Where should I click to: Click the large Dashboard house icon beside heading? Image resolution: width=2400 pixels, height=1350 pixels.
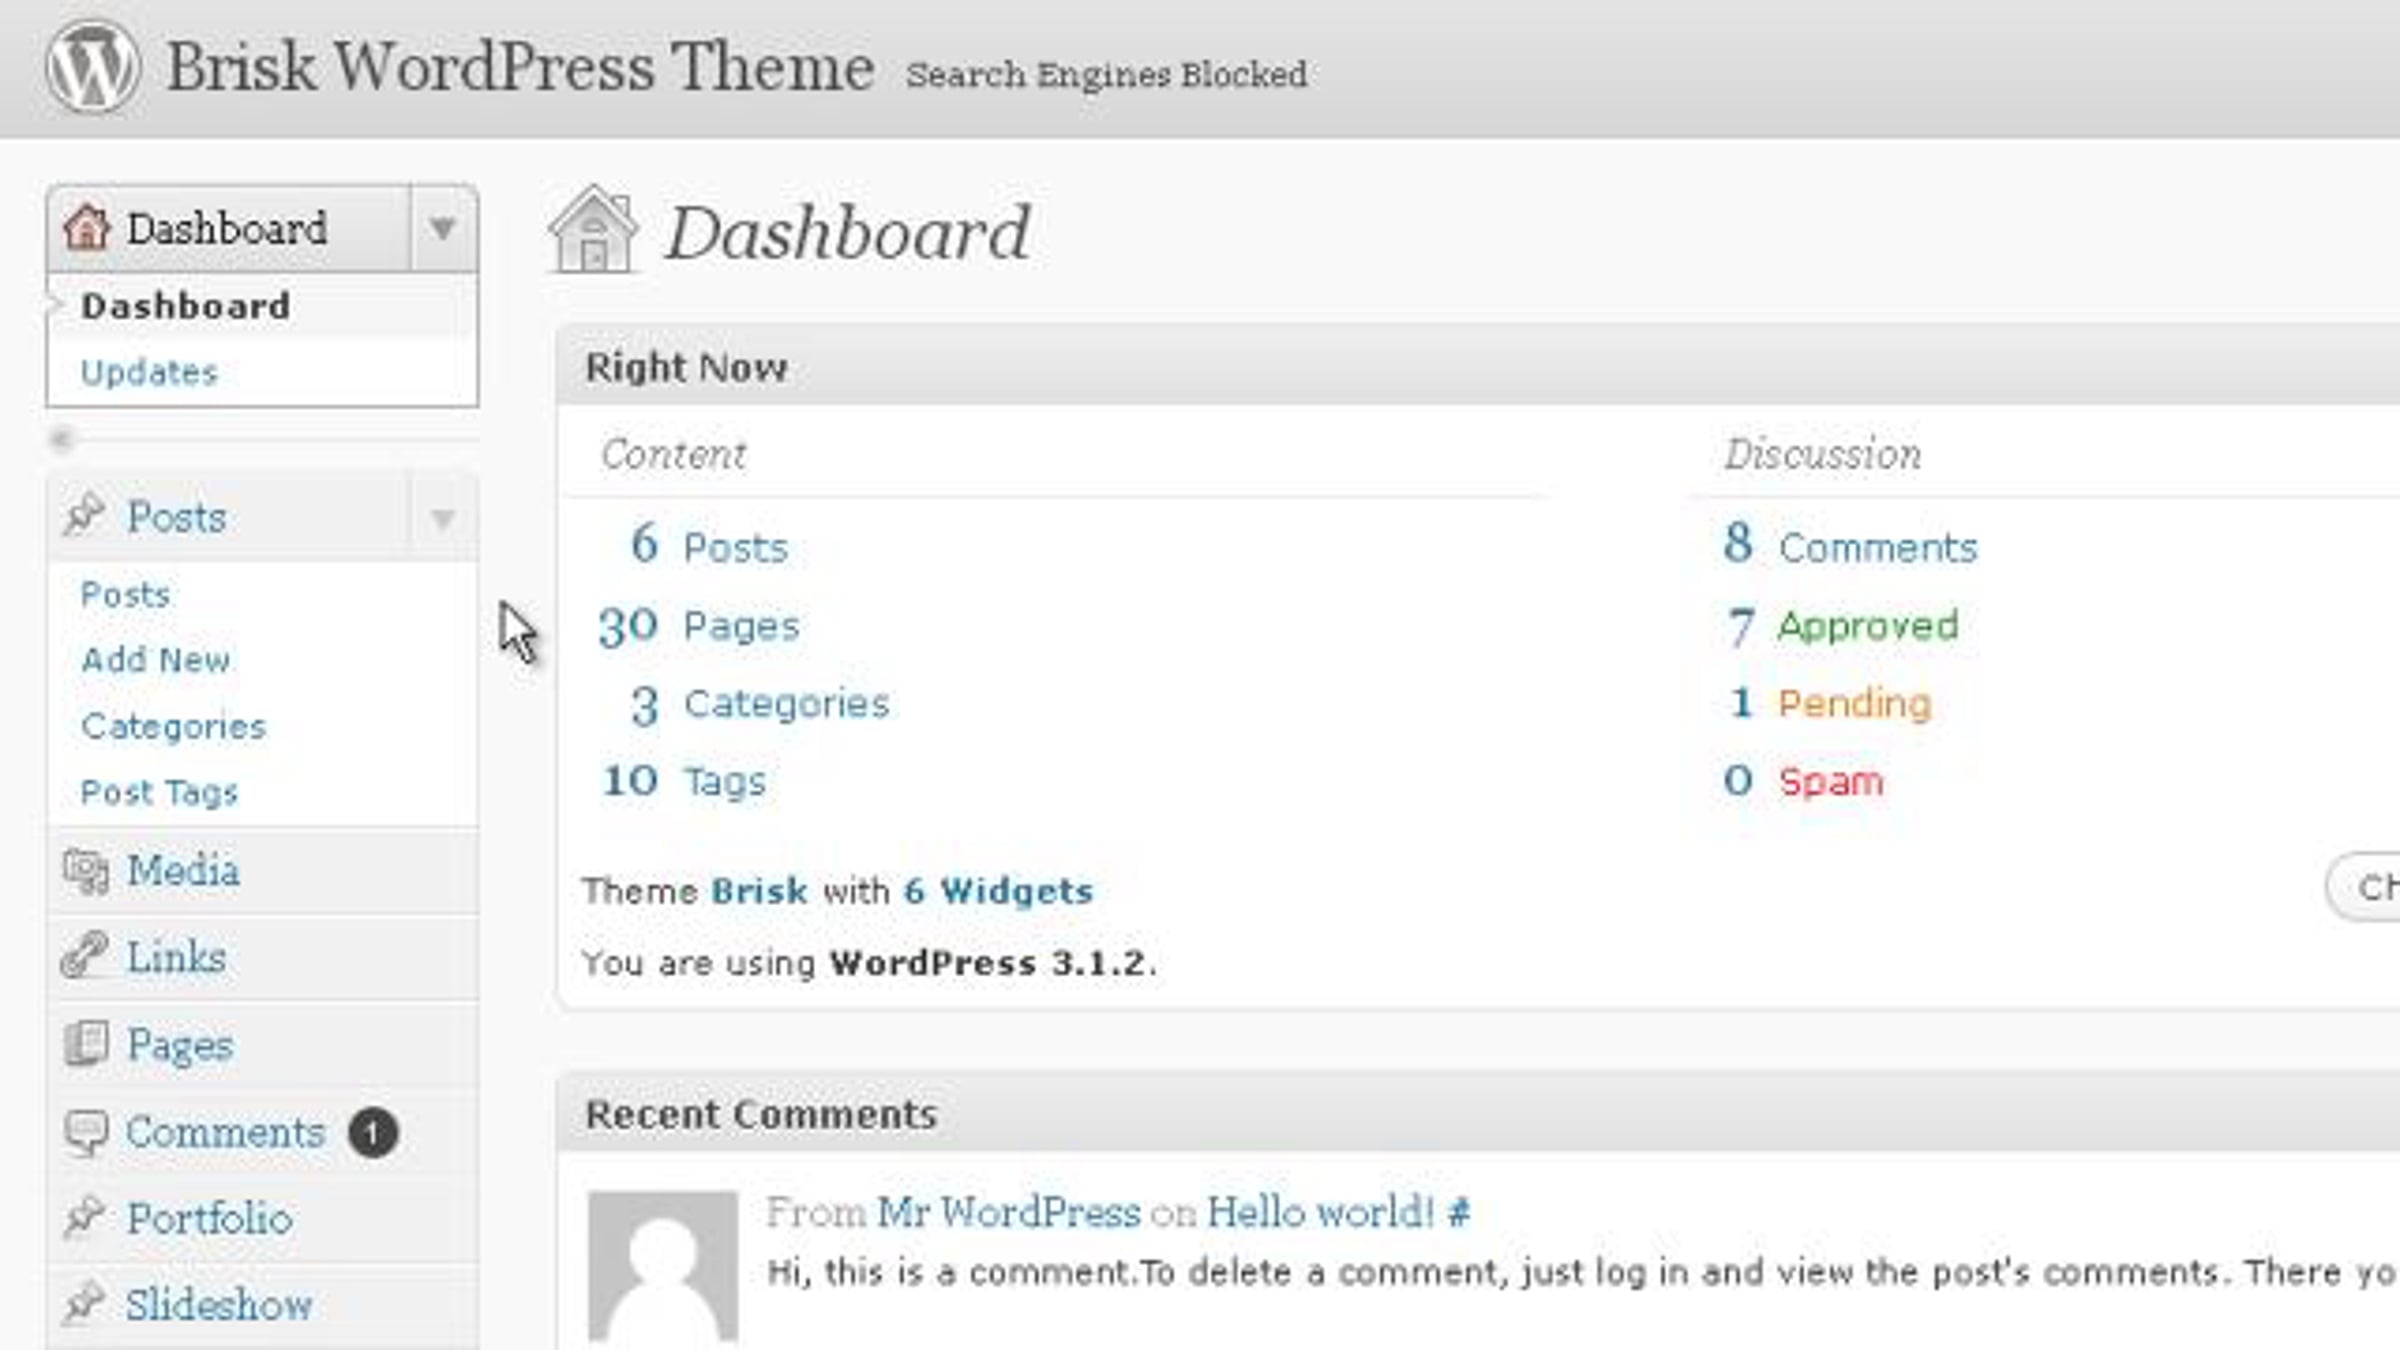(593, 229)
